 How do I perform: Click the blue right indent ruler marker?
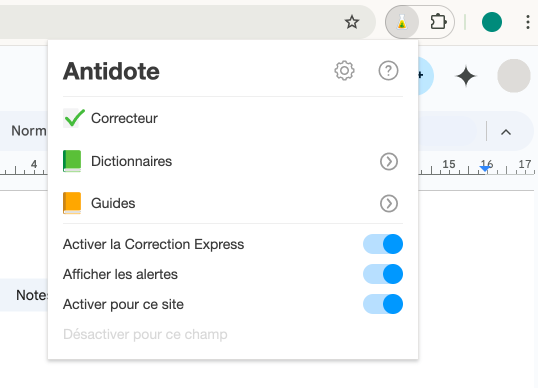pos(484,168)
